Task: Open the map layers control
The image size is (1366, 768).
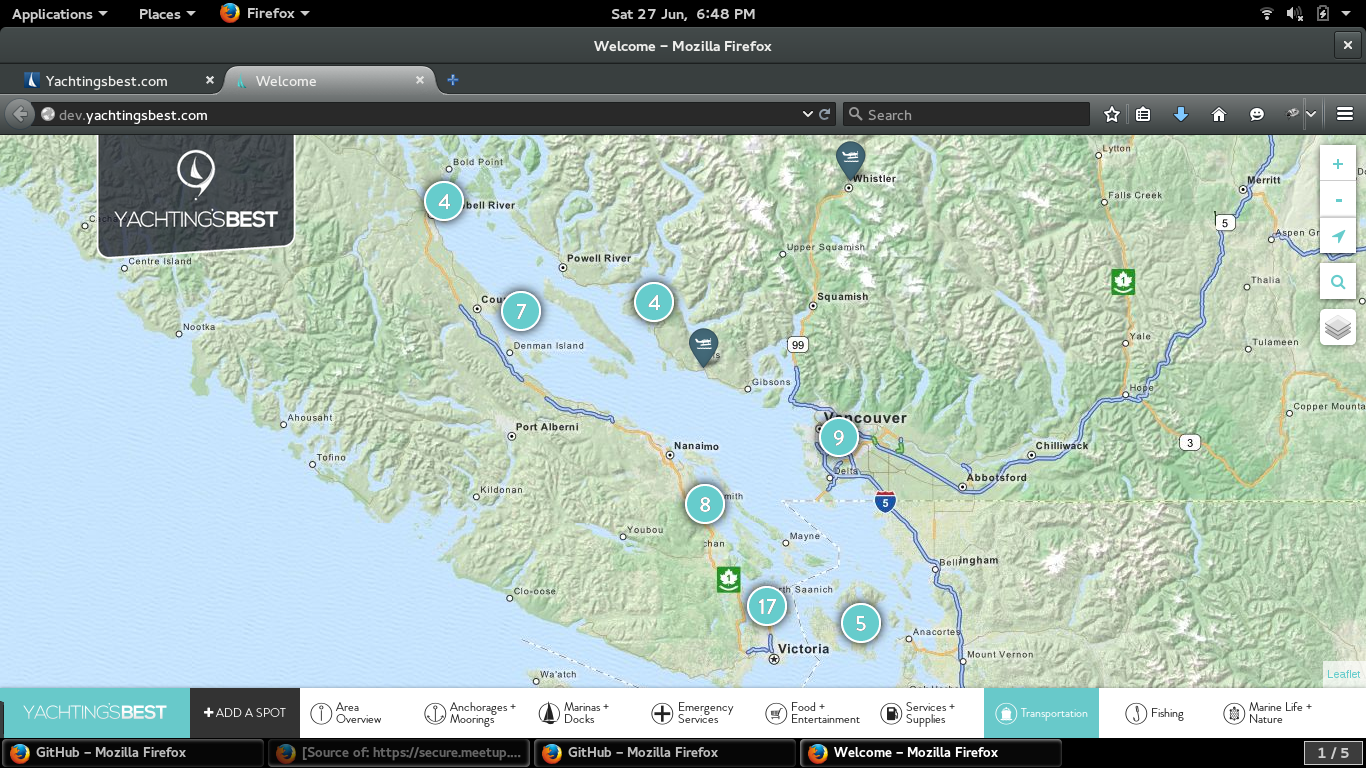Action: point(1338,327)
